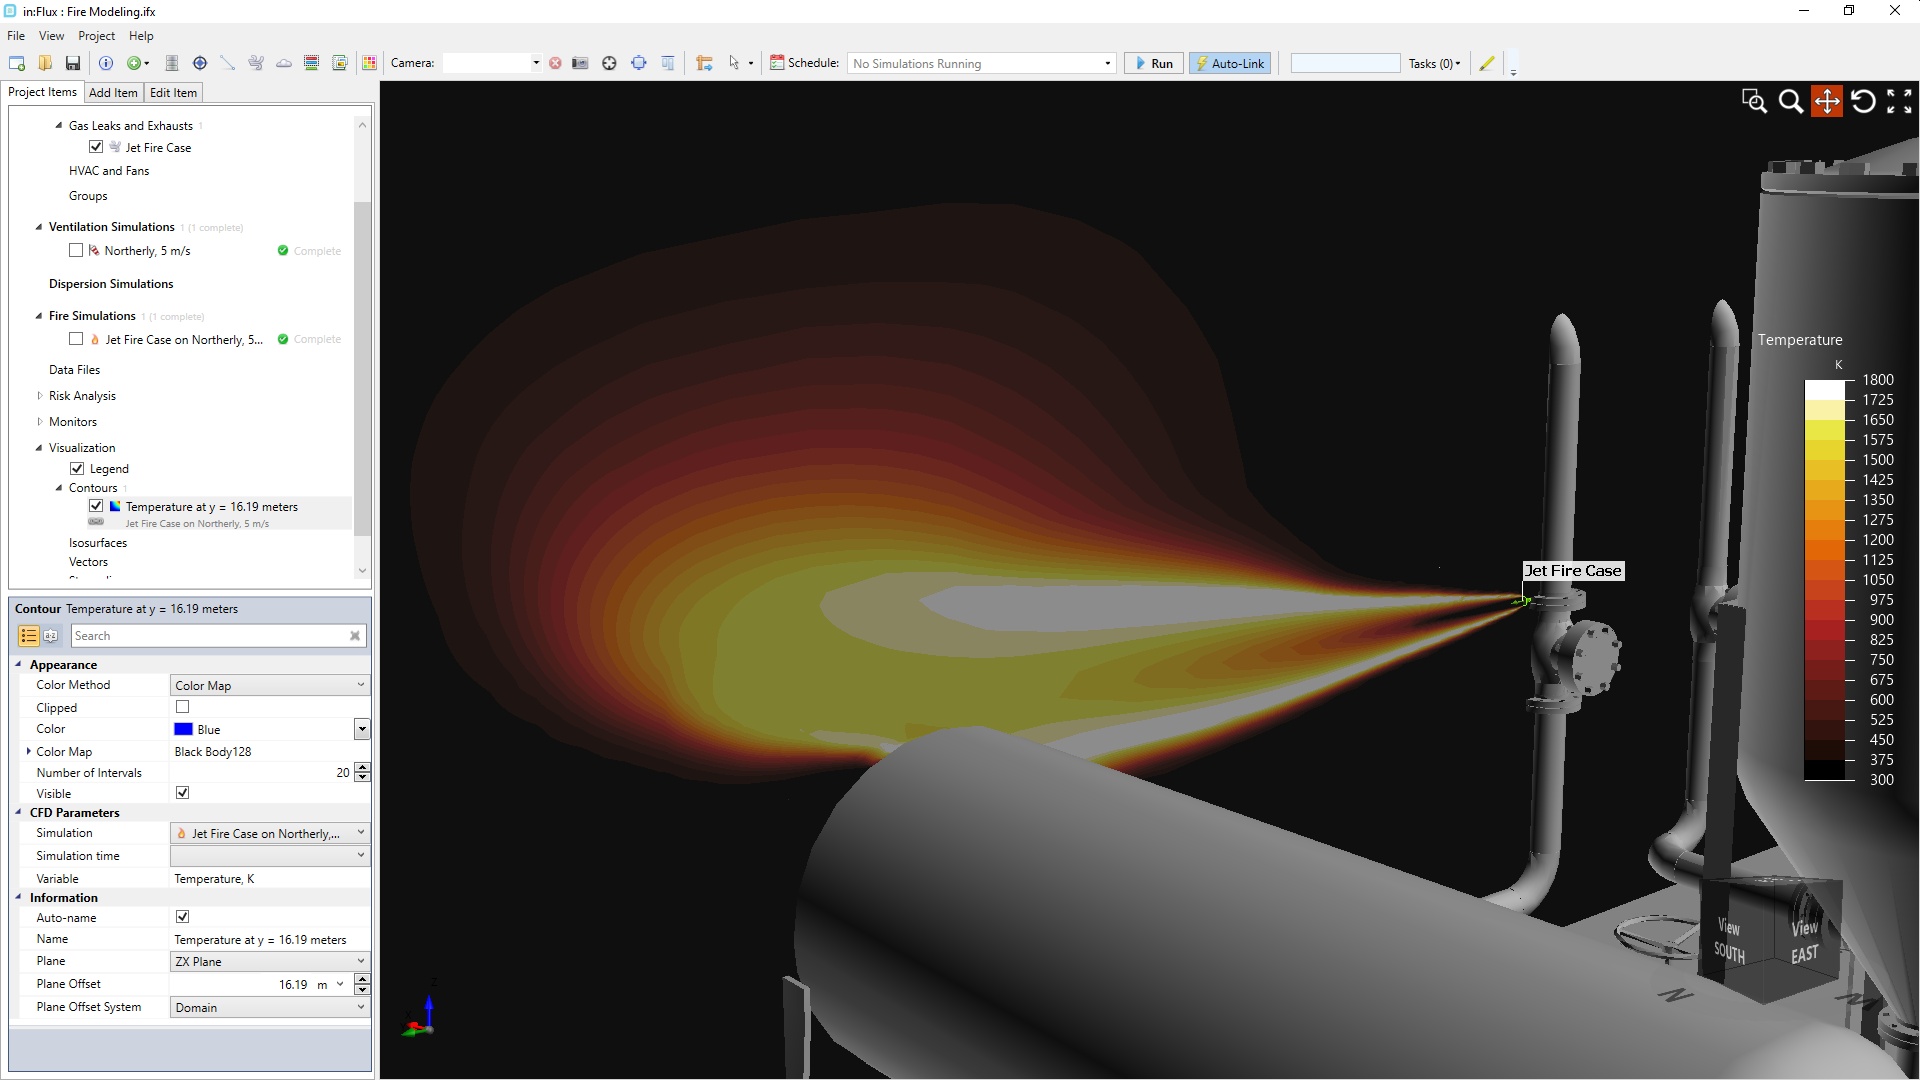Open the Blue color dropdown arrow
This screenshot has width=1920, height=1080.
pyautogui.click(x=362, y=729)
